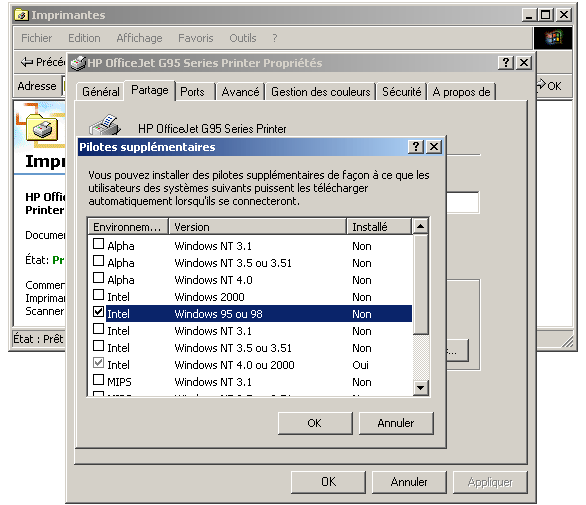Screen dimensions: 586x505
Task: Uncheck the Intel Windows 95 ou 98 checkbox
Action: (98, 312)
